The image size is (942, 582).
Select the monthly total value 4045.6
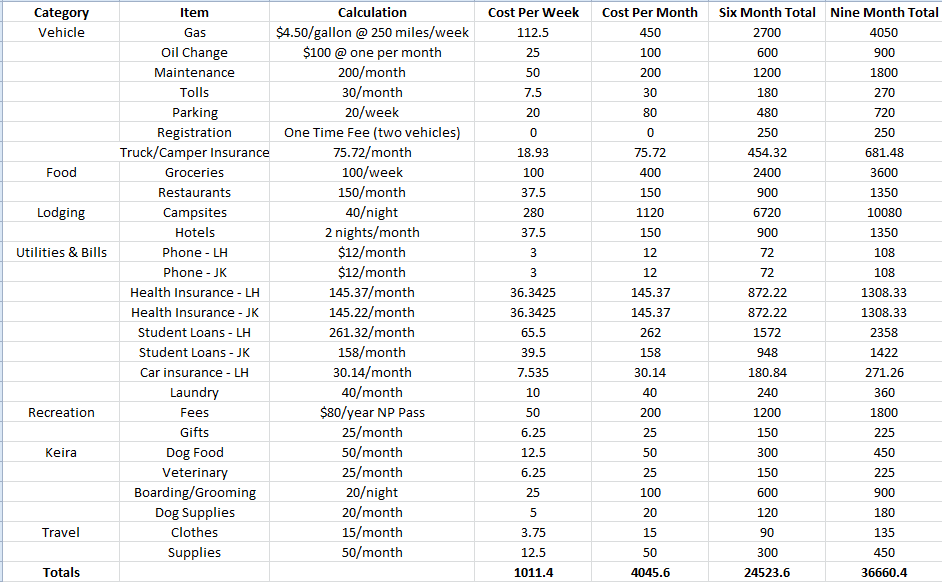[650, 573]
